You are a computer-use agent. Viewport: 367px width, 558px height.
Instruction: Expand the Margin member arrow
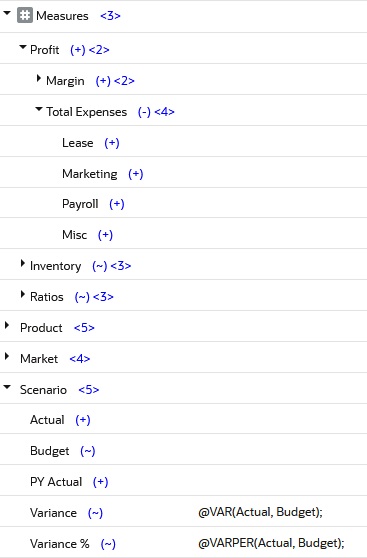pyautogui.click(x=38, y=79)
